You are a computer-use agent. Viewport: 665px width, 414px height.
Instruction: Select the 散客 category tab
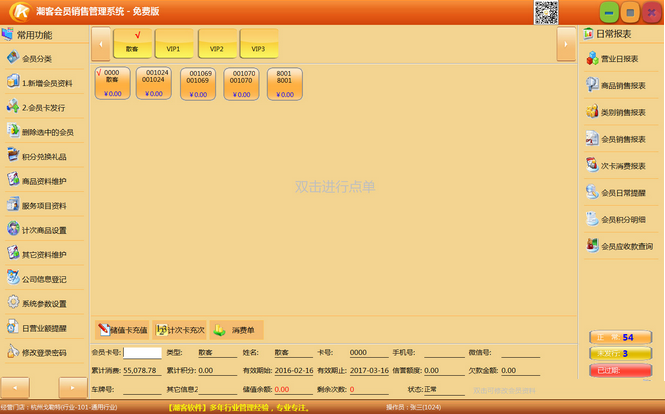132,43
